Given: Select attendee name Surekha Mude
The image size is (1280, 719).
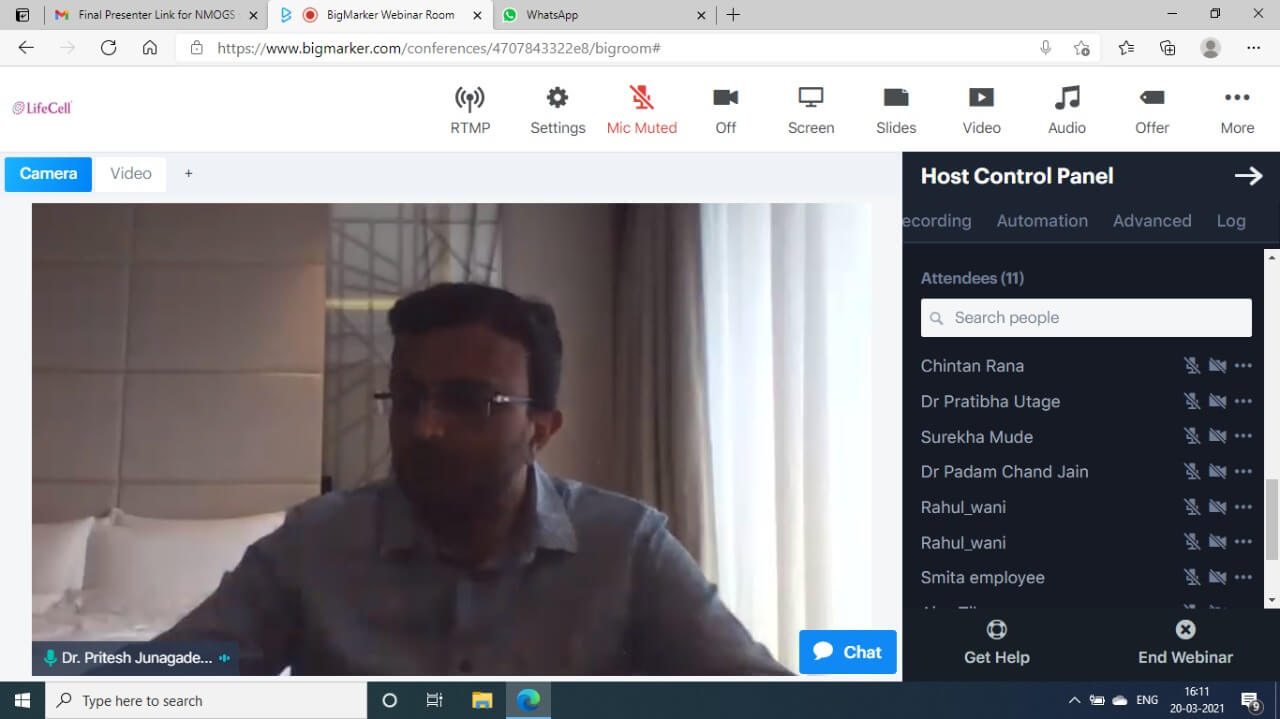Looking at the screenshot, I should pyautogui.click(x=977, y=437).
